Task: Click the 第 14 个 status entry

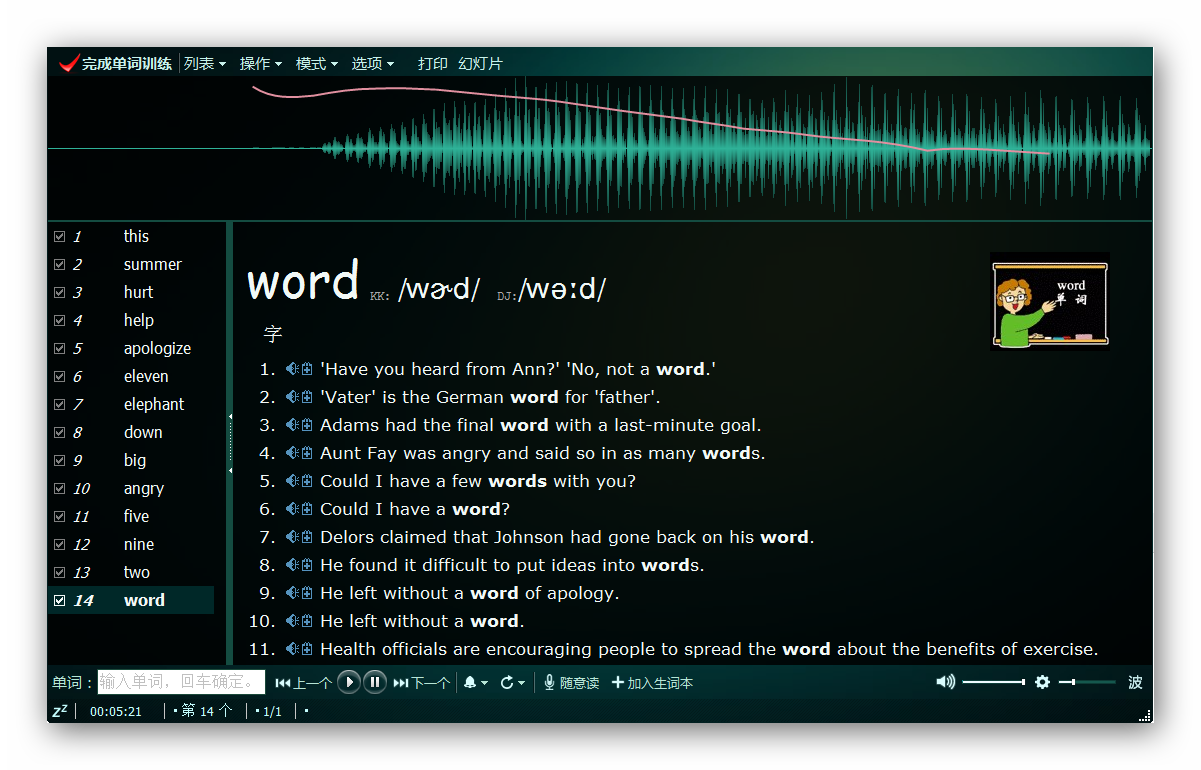Action: [x=205, y=711]
